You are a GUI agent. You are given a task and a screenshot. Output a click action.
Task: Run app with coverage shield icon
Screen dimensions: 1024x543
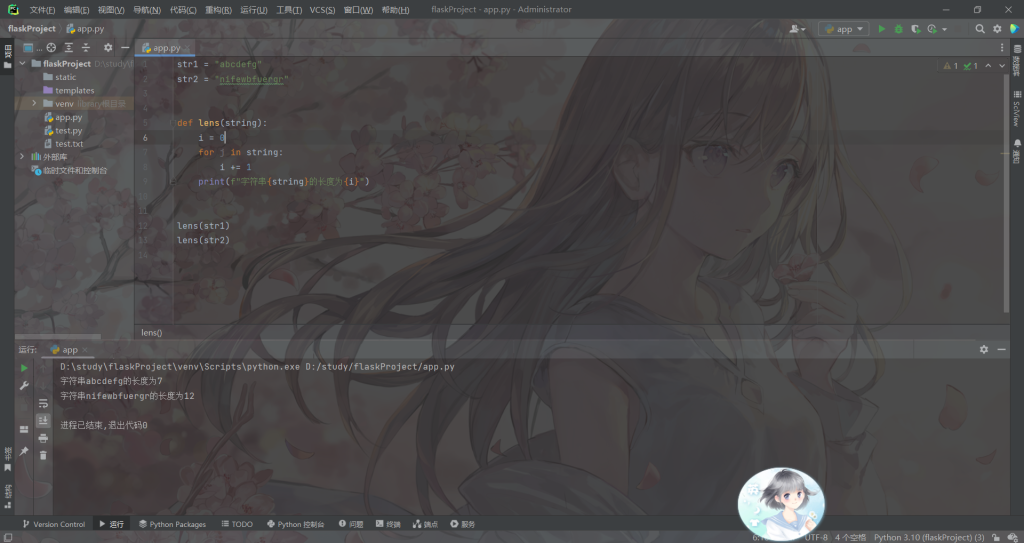coord(915,29)
